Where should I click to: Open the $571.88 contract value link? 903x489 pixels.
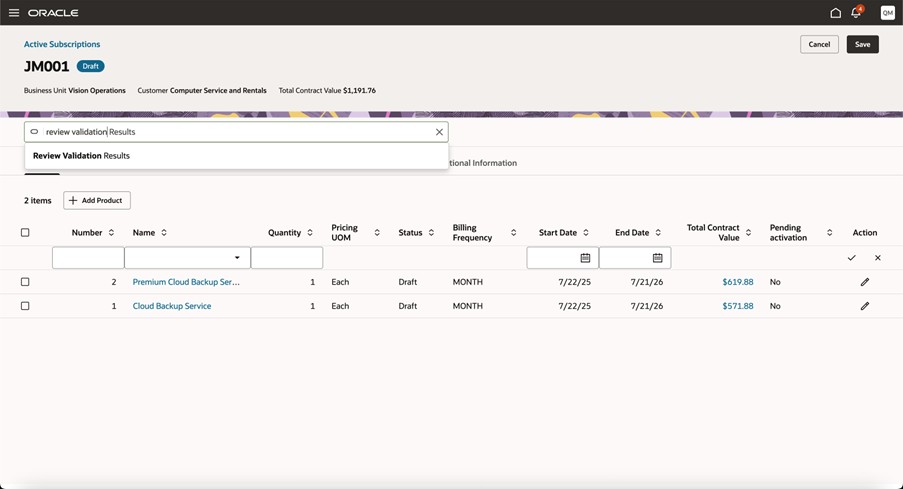tap(738, 306)
